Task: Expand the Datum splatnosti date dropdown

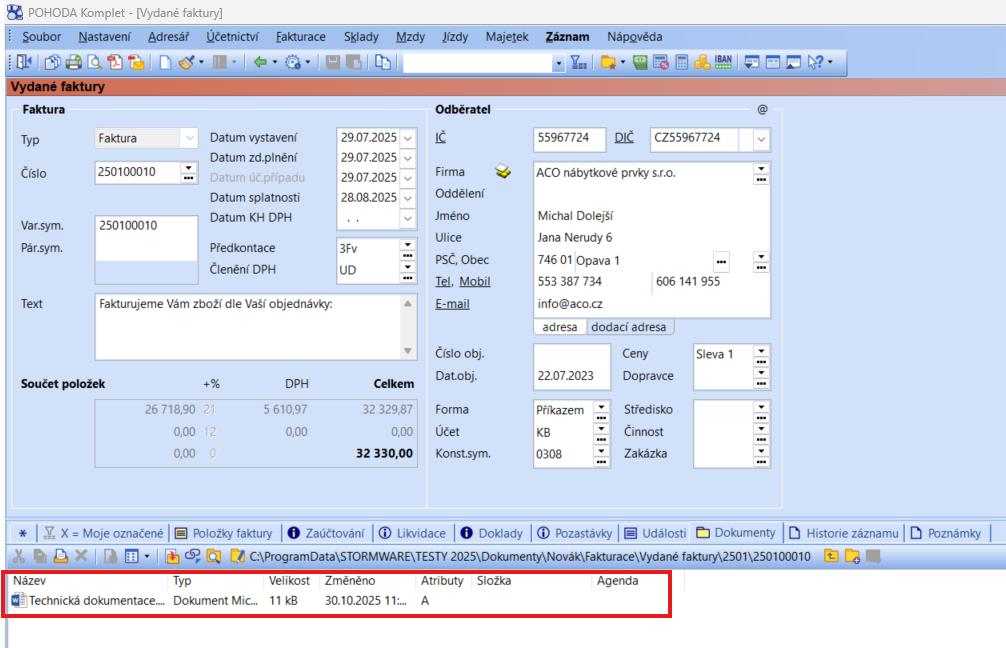Action: [x=407, y=198]
